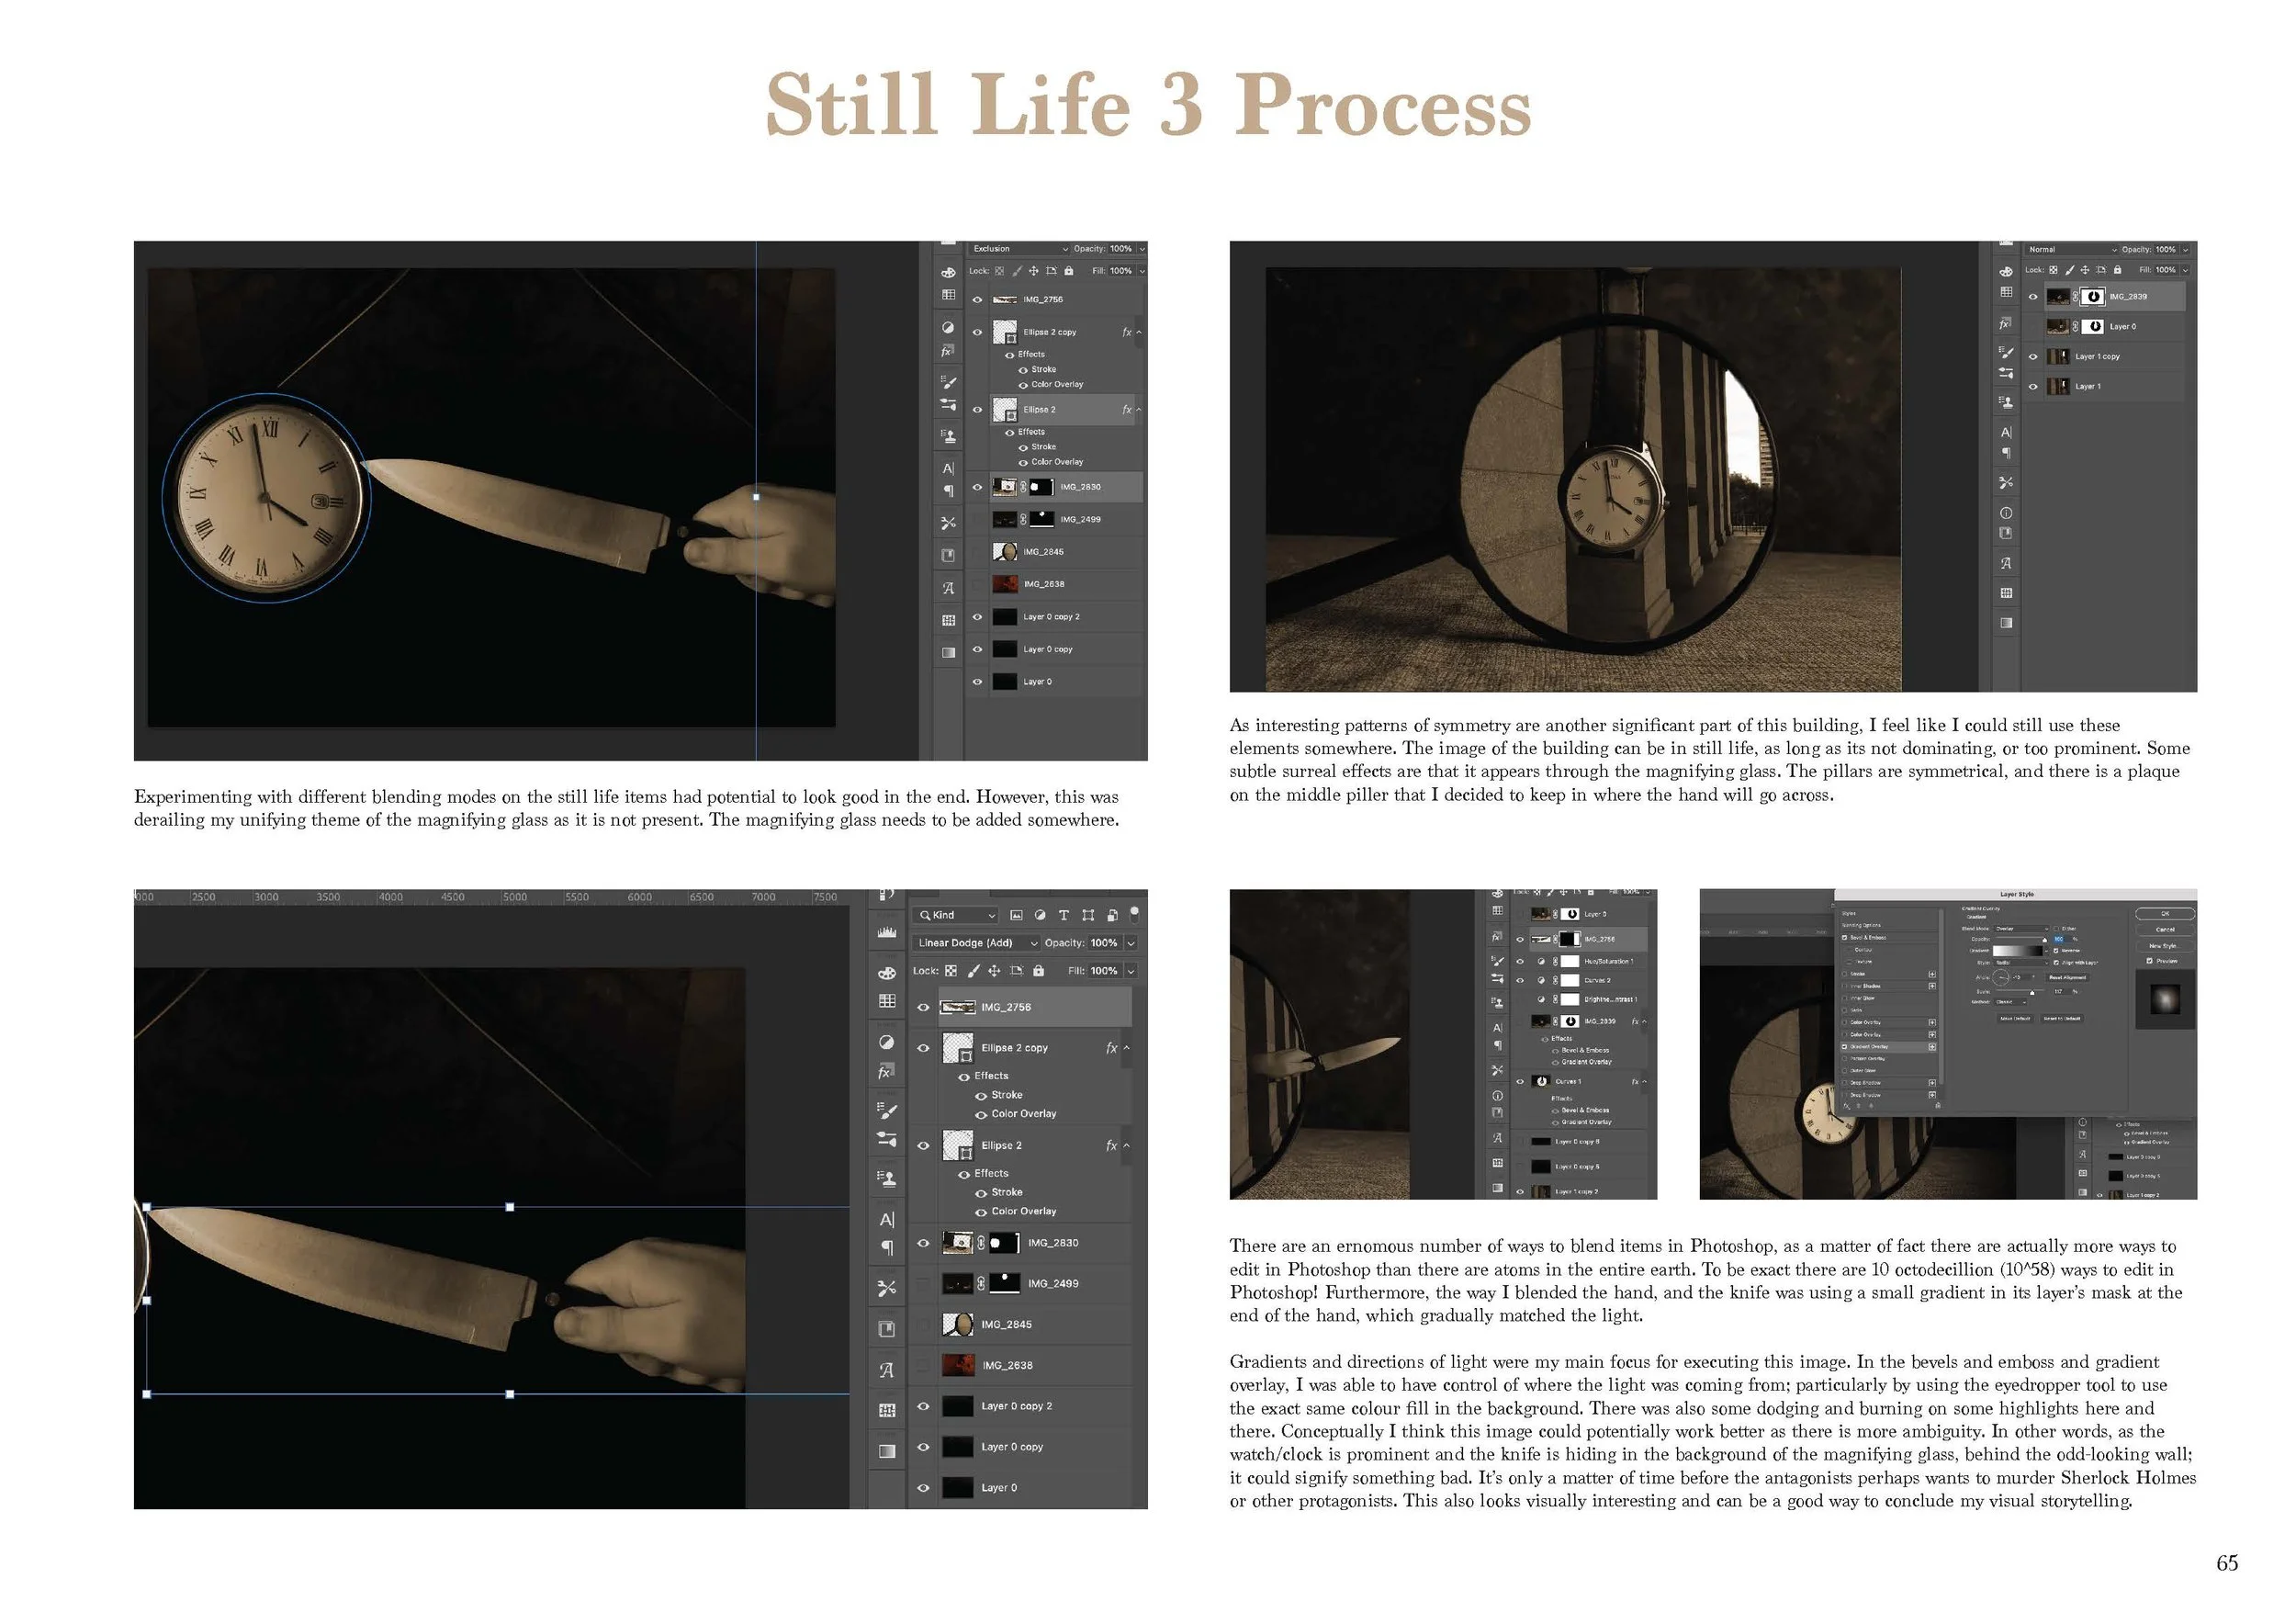The width and height of the screenshot is (2296, 1624).
Task: Click the type layer filter T icon
Action: tap(1064, 915)
